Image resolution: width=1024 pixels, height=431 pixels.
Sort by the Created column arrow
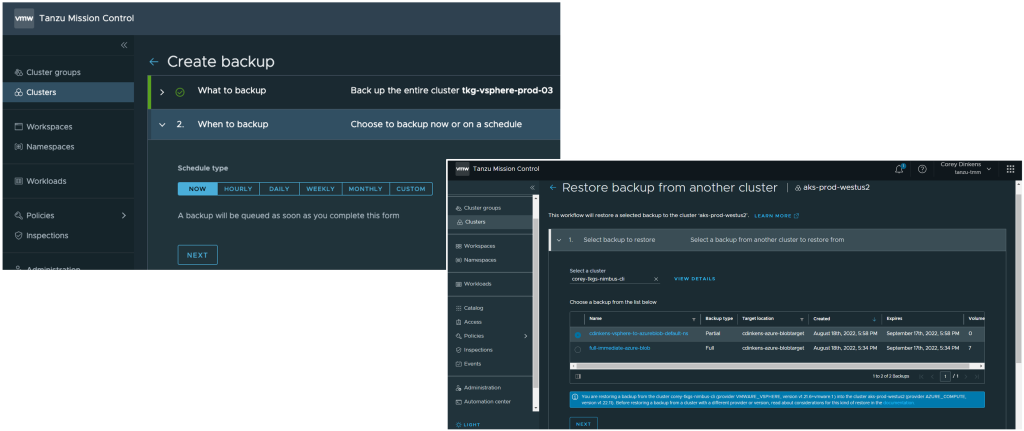click(x=874, y=319)
